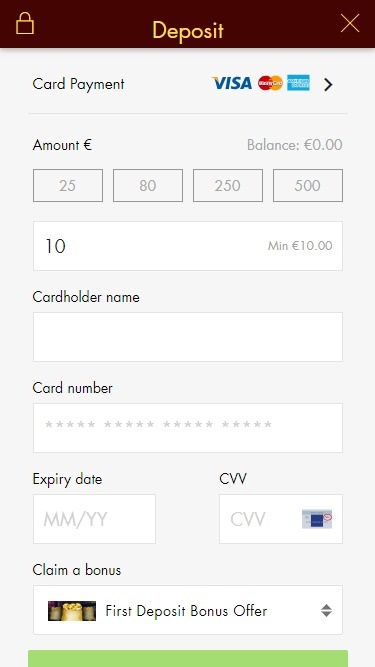Click the CVV card hint image

click(317, 519)
